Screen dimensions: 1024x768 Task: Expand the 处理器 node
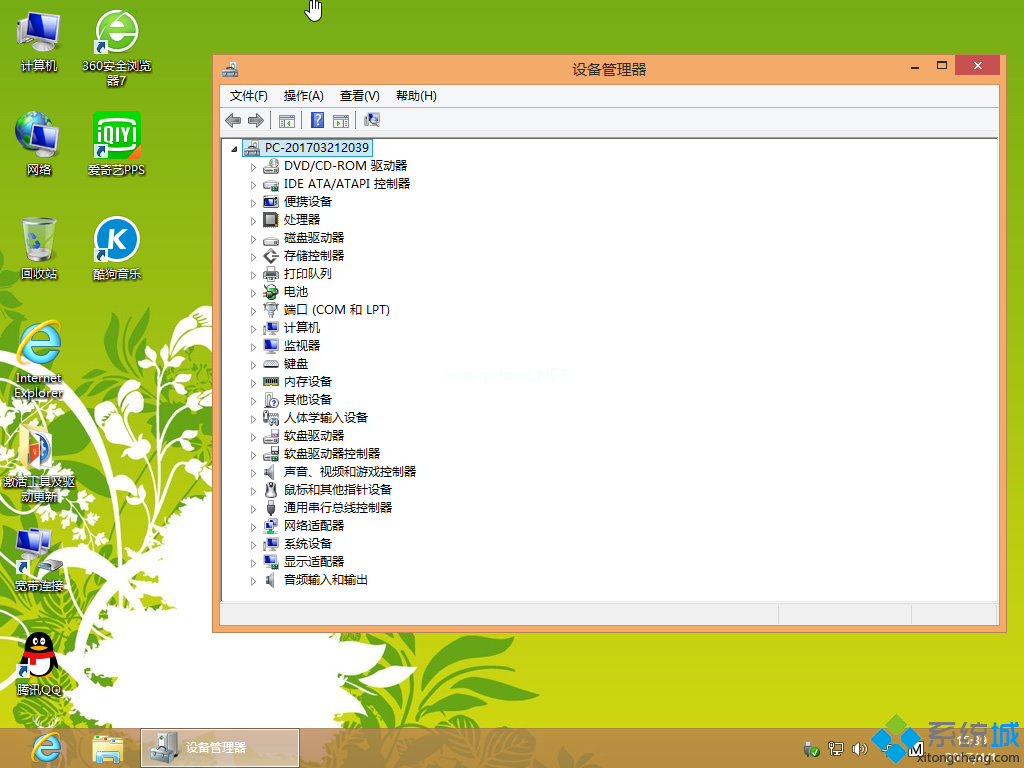253,220
